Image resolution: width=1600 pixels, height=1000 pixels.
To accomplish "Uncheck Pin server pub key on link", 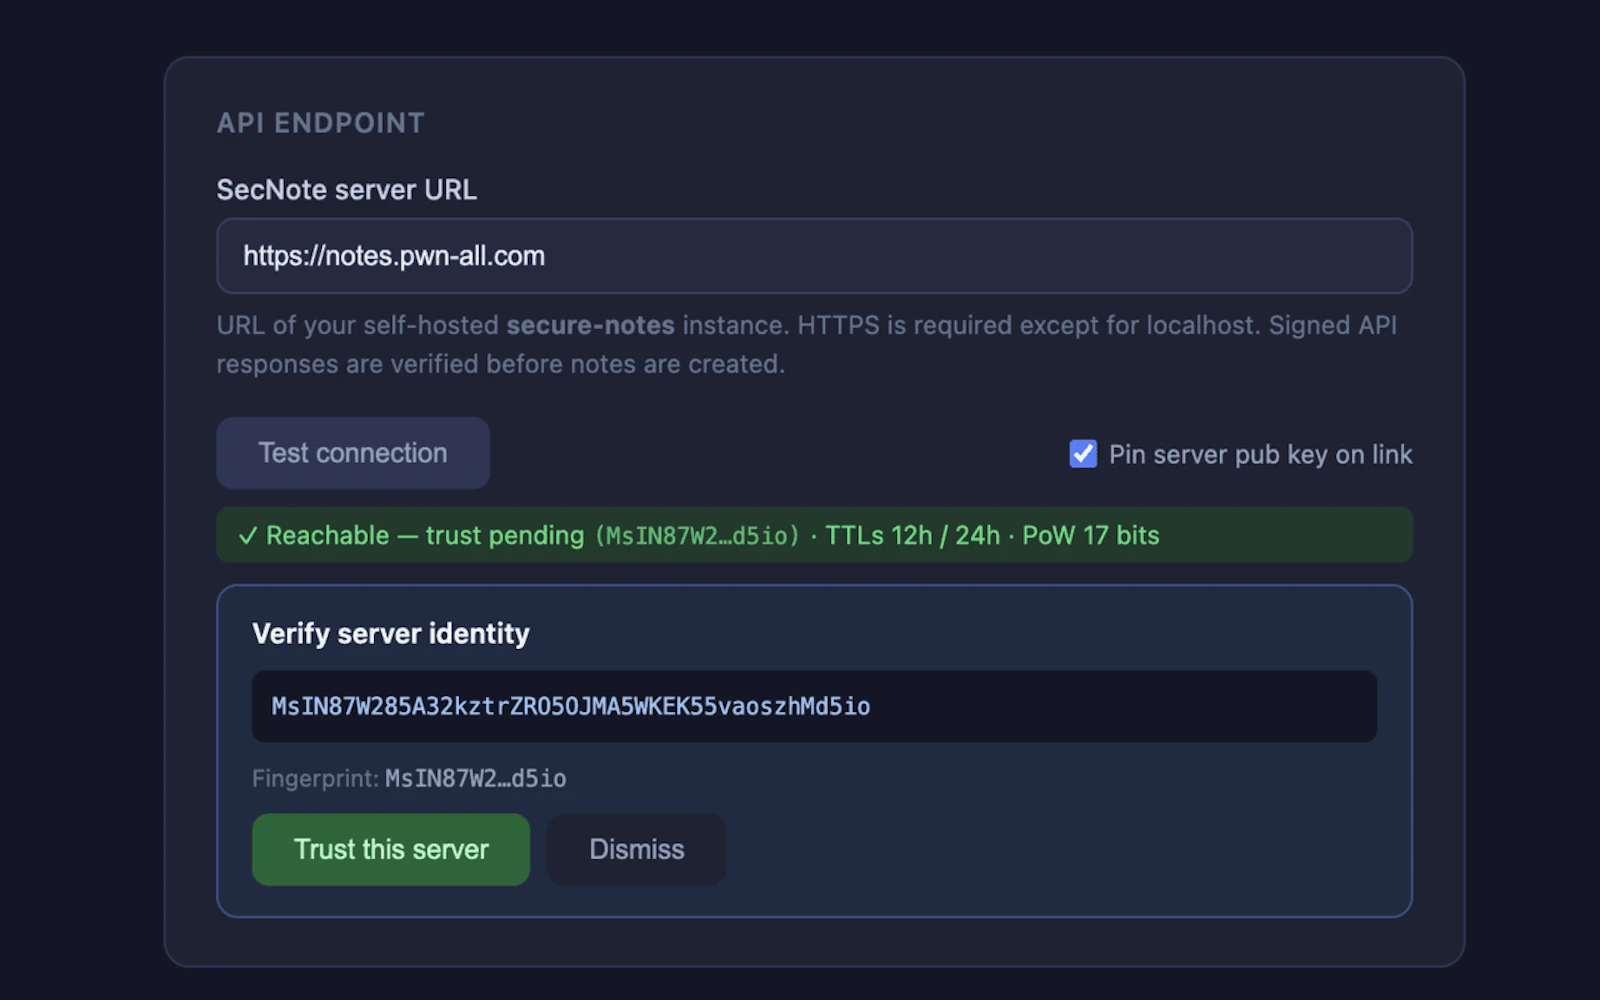I will (1083, 454).
